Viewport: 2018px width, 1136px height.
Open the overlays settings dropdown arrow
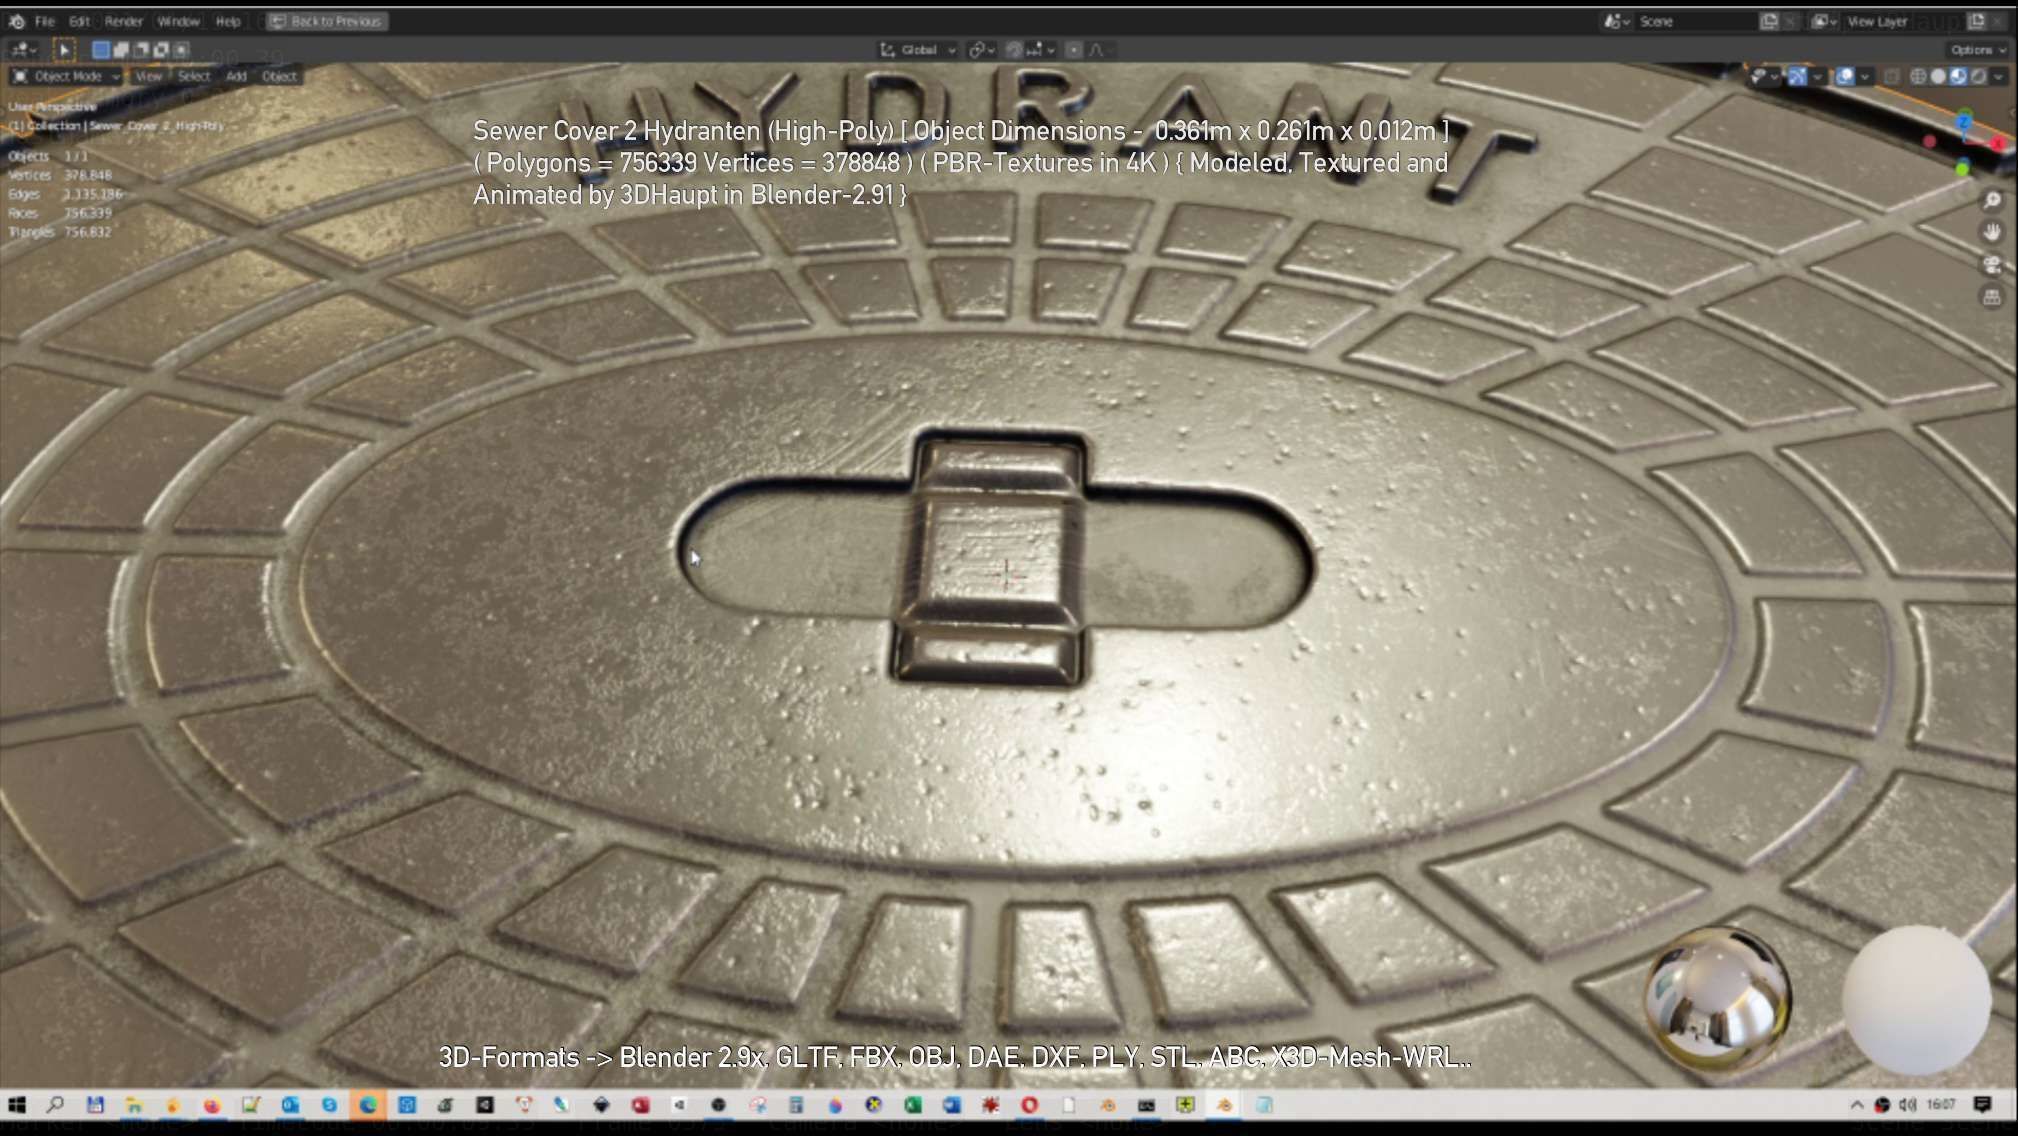[1865, 76]
